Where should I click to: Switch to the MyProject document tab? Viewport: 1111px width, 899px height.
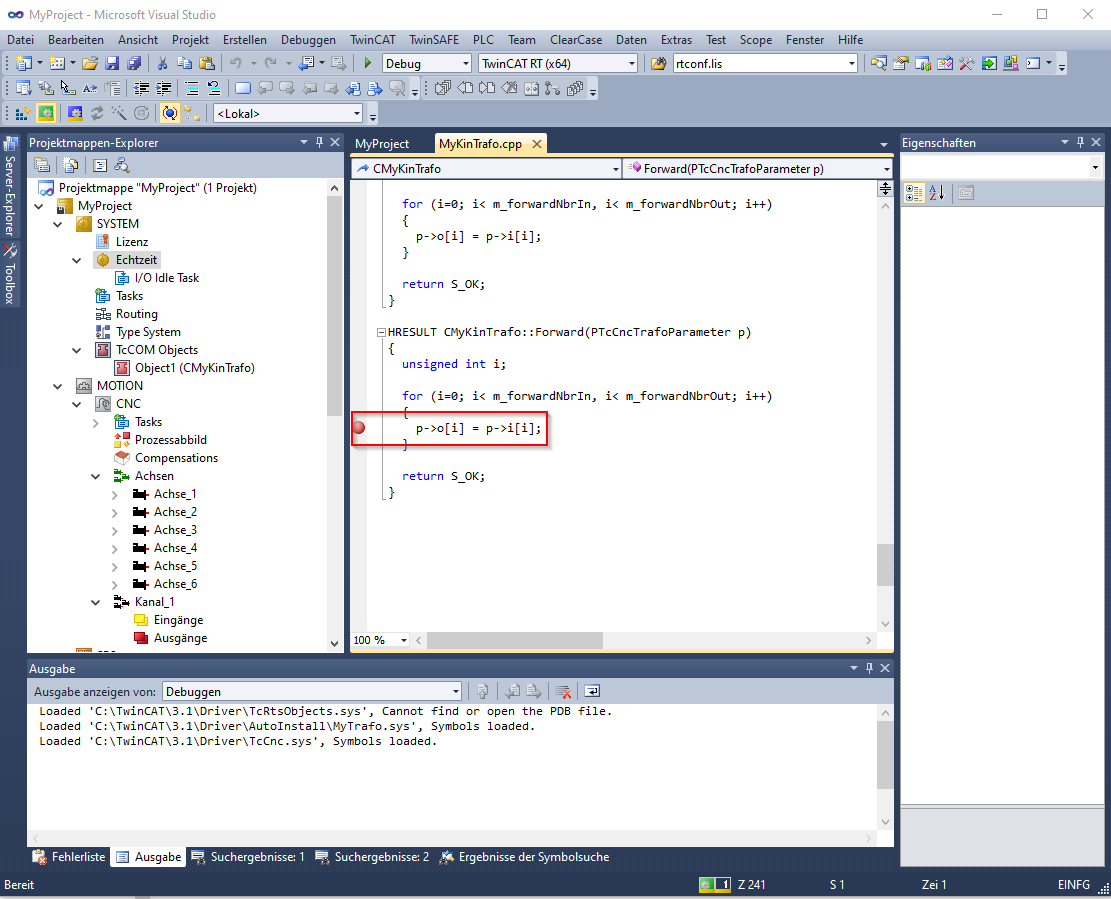382,144
